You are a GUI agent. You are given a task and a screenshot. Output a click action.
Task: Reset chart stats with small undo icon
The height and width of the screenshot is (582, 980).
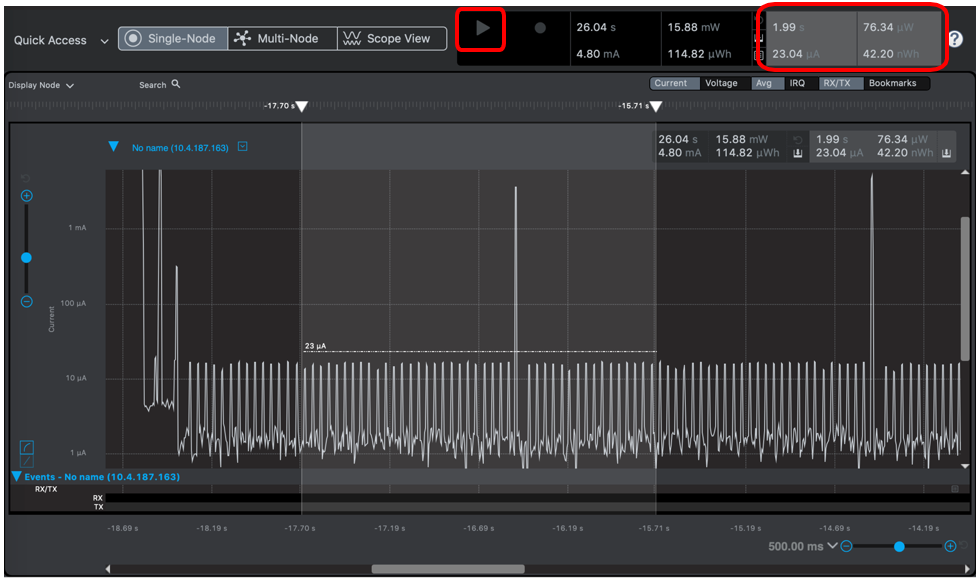(798, 140)
